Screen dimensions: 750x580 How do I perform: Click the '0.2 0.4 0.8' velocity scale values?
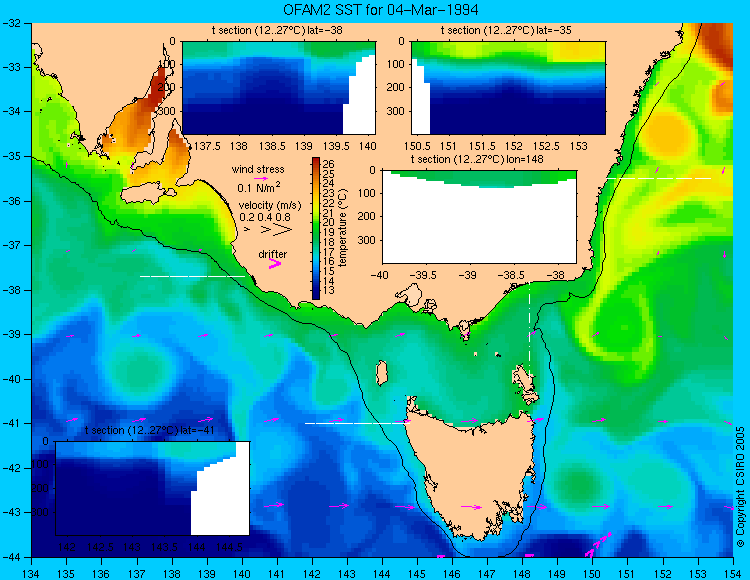point(265,217)
